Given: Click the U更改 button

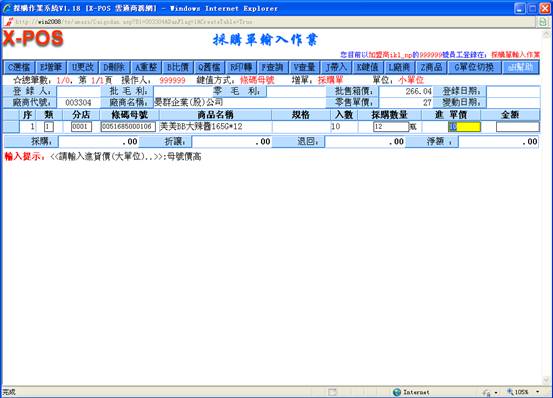Looking at the screenshot, I should tap(83, 67).
